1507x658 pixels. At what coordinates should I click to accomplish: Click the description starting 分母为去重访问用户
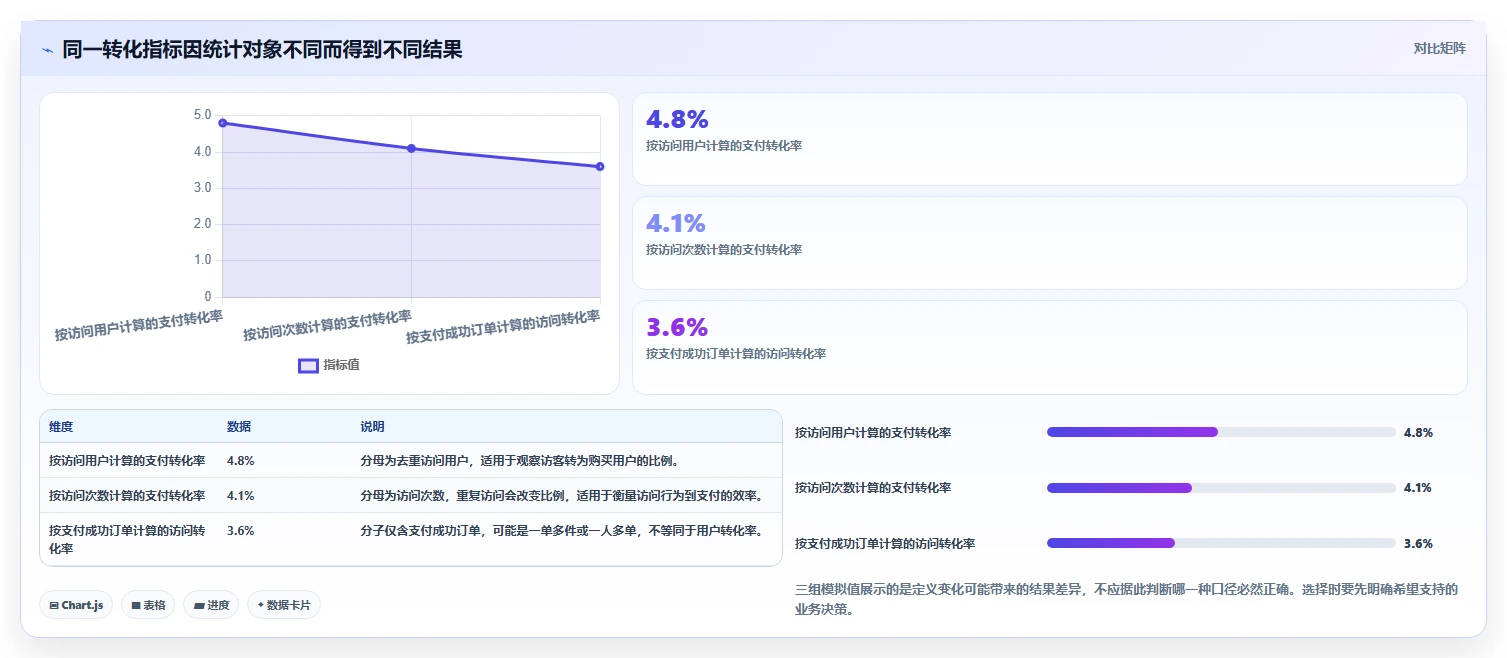pyautogui.click(x=520, y=461)
